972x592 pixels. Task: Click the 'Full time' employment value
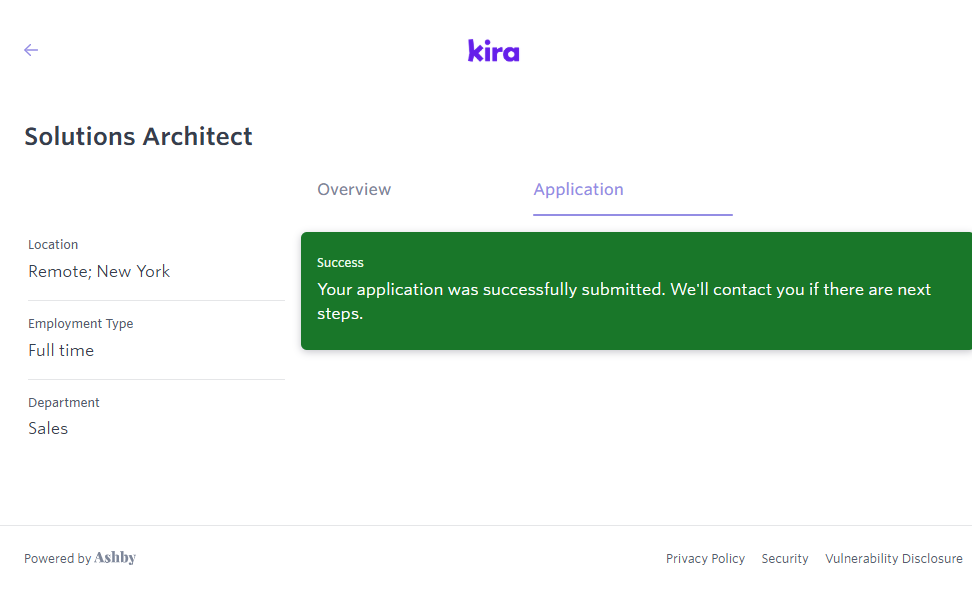(61, 350)
